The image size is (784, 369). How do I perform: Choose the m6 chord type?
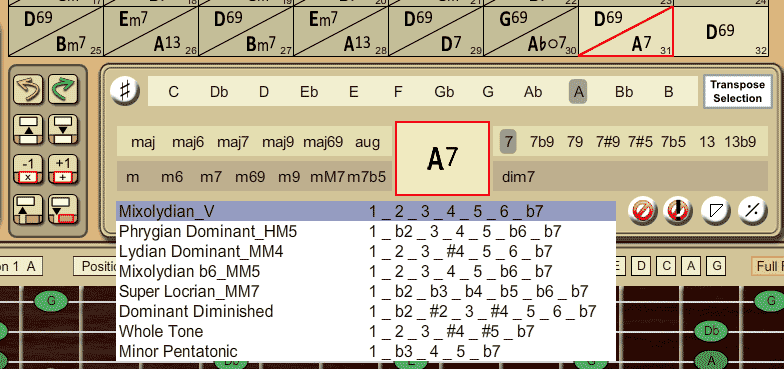point(172,176)
